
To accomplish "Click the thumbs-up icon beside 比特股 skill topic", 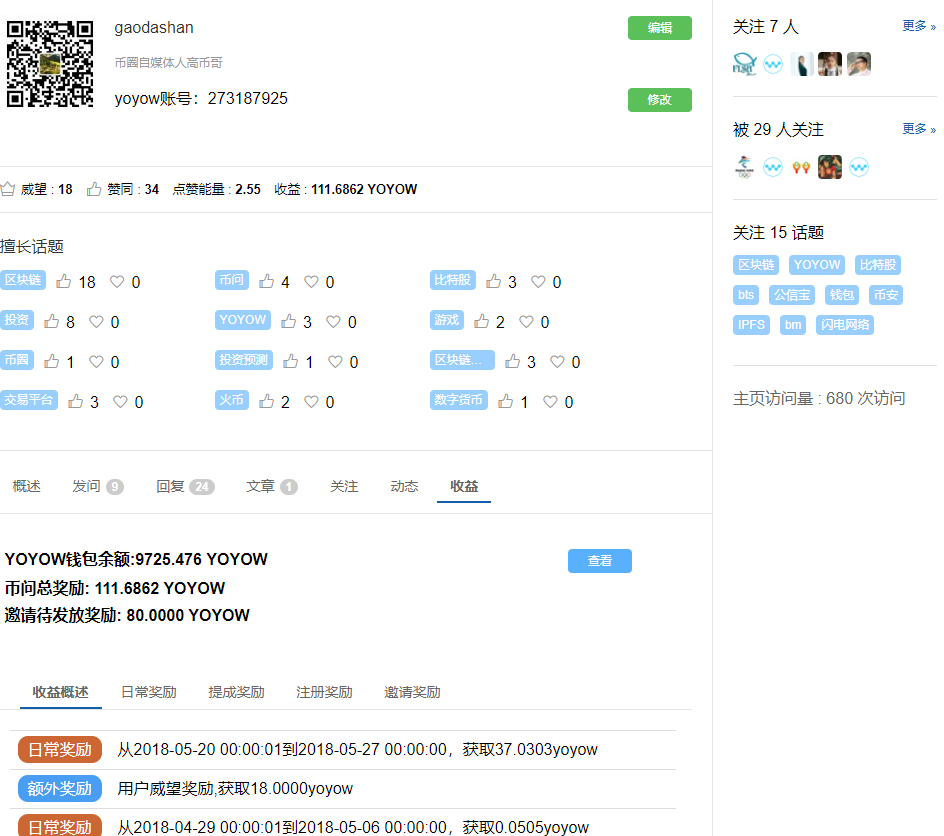I will tap(494, 281).
